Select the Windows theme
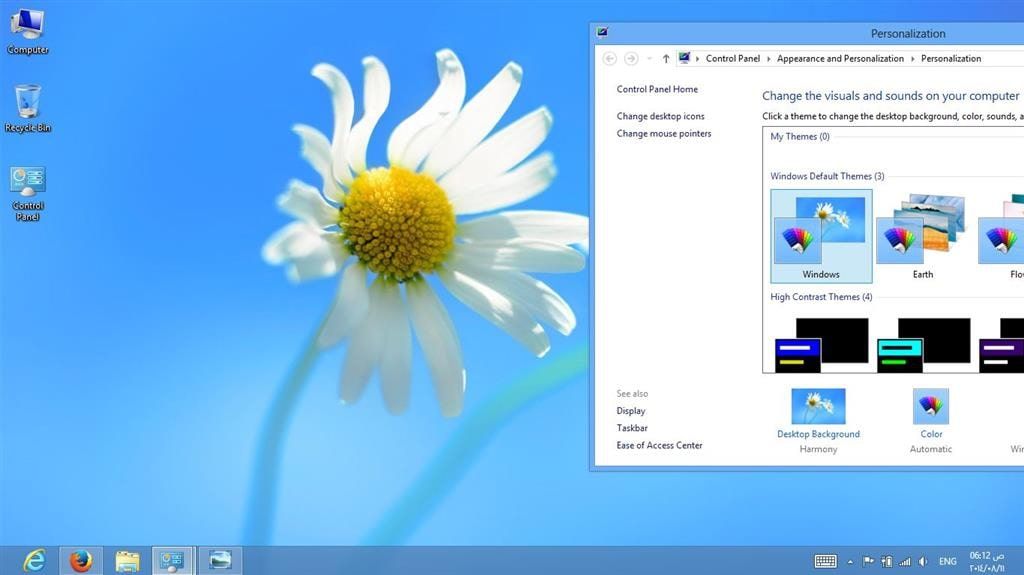The width and height of the screenshot is (1024, 575). pos(821,236)
